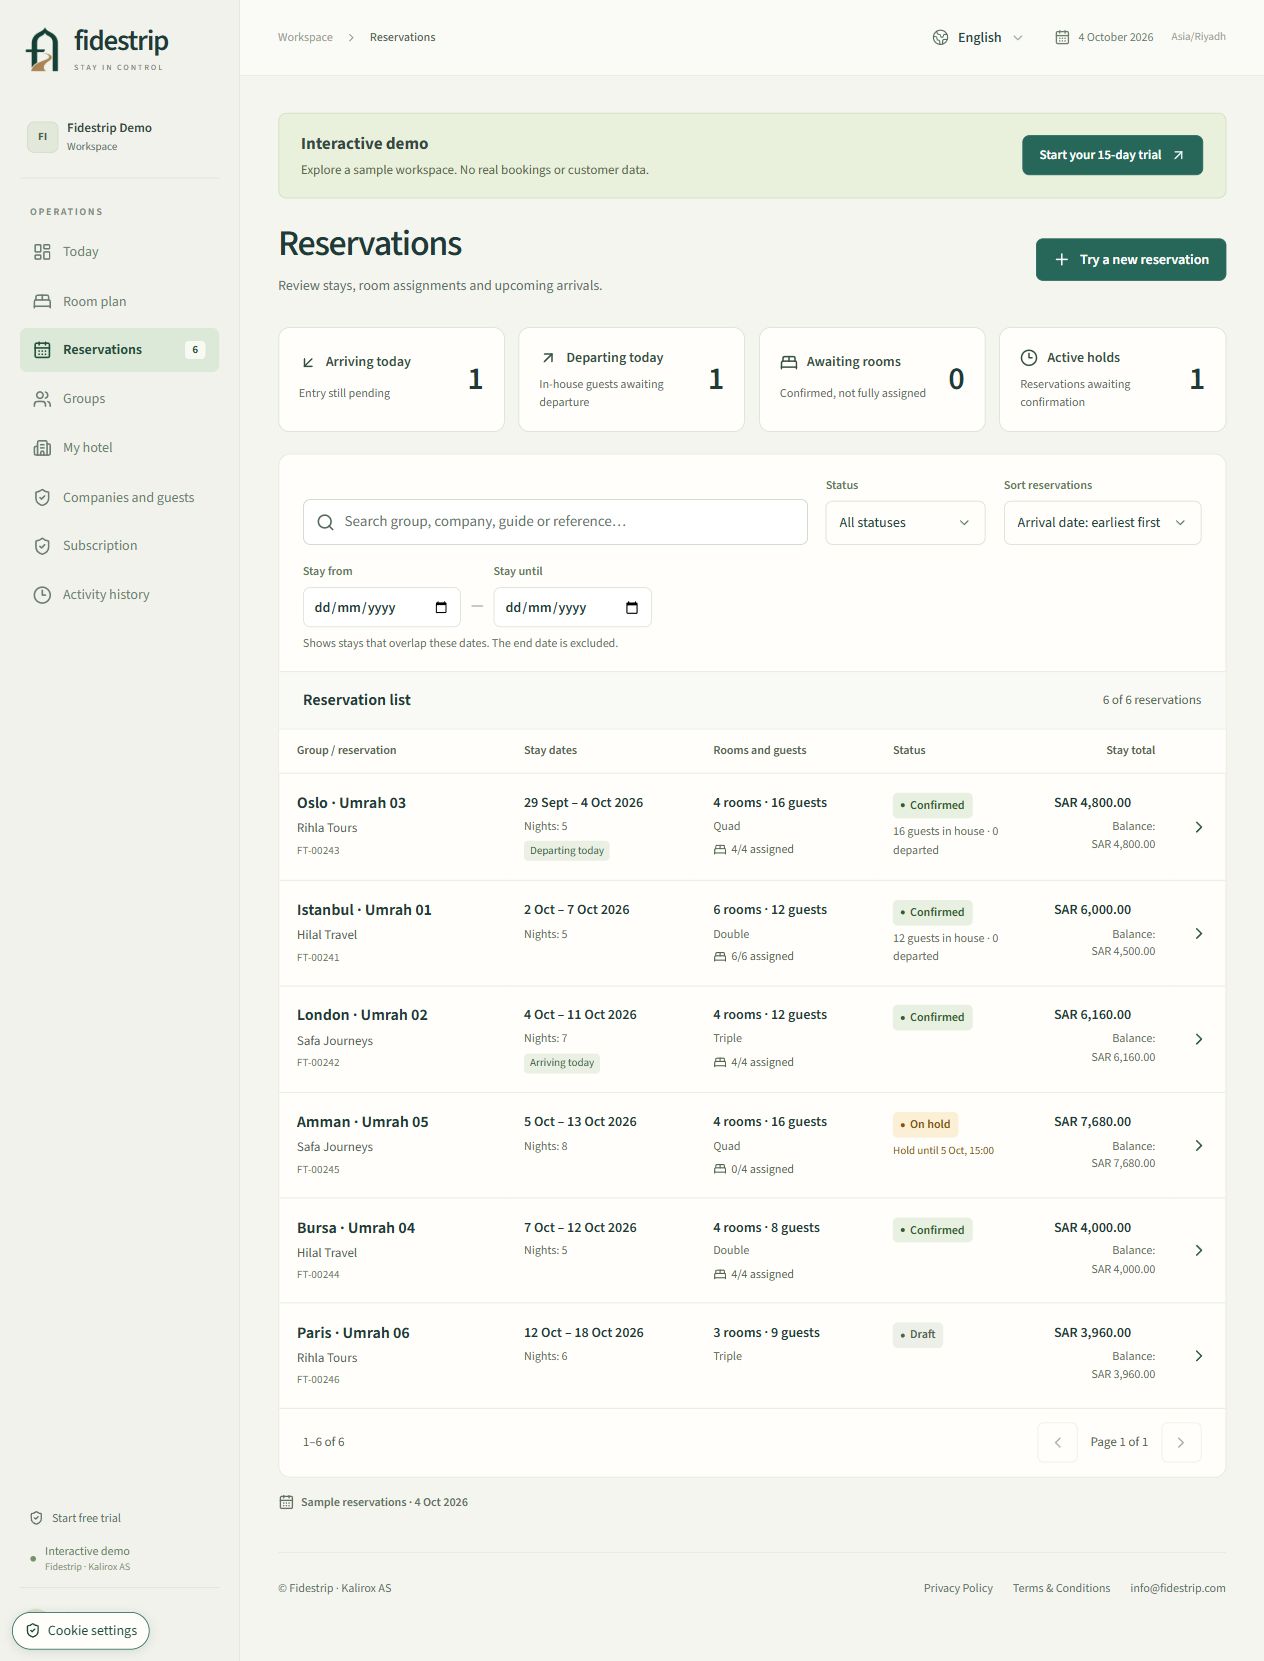This screenshot has width=1264, height=1661.
Task: Select Groups in the sidebar menu
Action: 119,399
